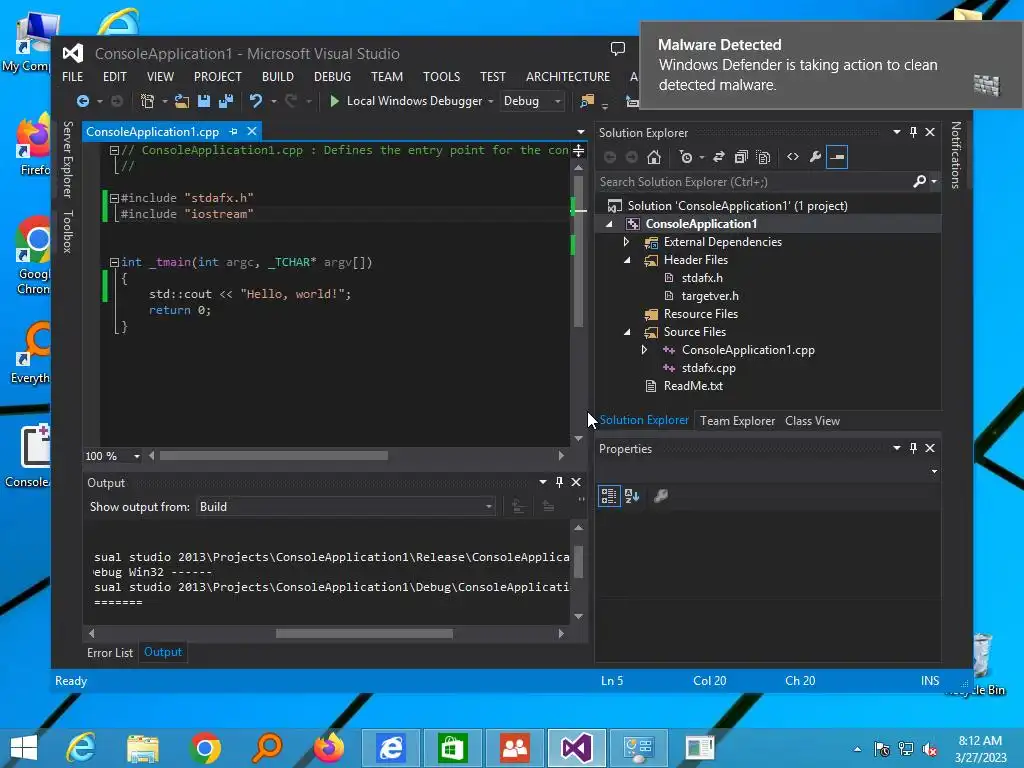Image resolution: width=1024 pixels, height=768 pixels.
Task: Collapse the ConsoleApplication1 project node
Action: 609,224
